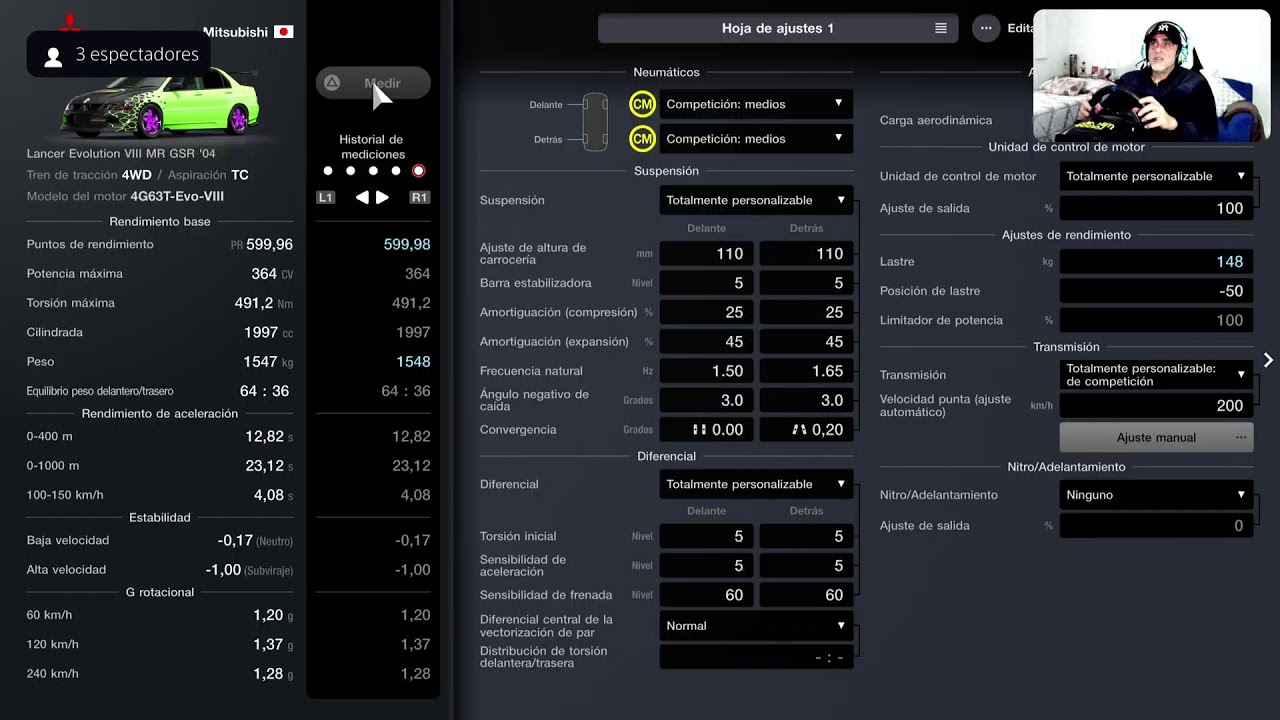Open the Transmisión type dropdown
Image resolution: width=1280 pixels, height=720 pixels.
point(1156,375)
